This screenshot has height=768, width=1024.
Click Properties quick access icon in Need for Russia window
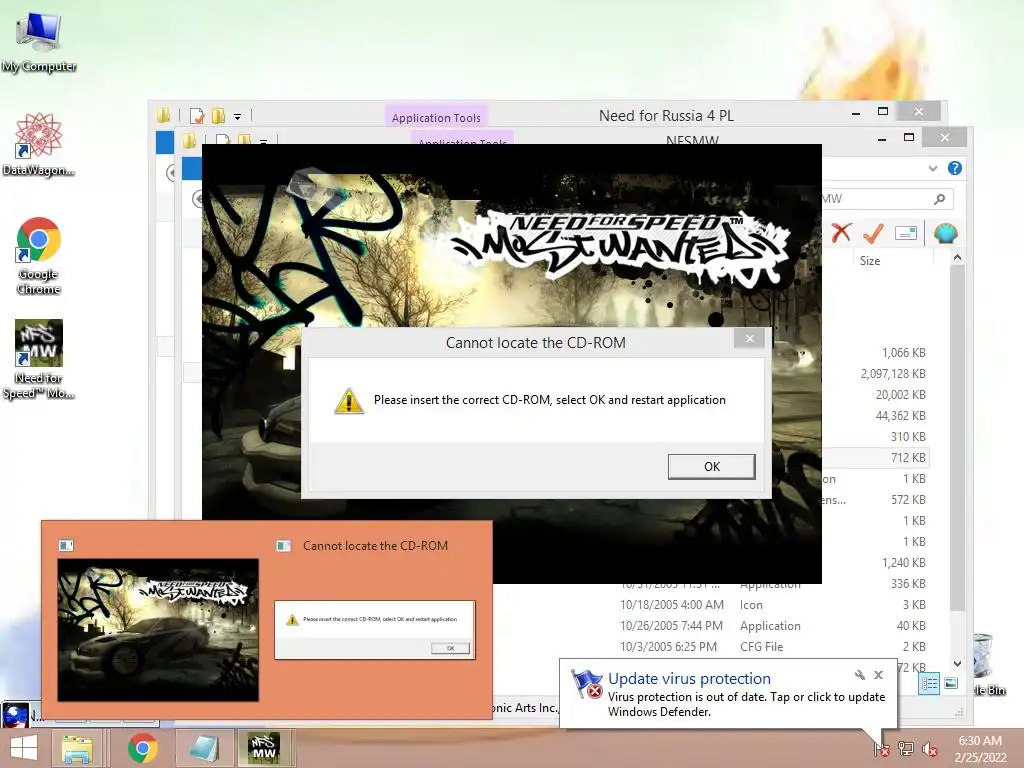click(197, 116)
